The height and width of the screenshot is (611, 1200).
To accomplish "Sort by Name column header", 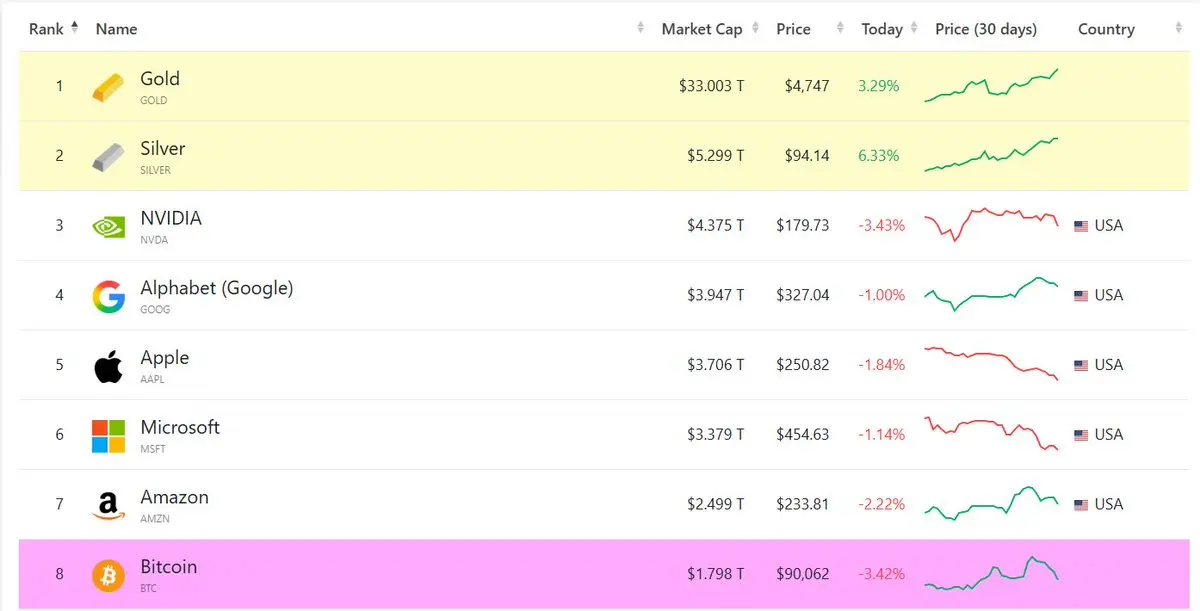I will coord(116,29).
